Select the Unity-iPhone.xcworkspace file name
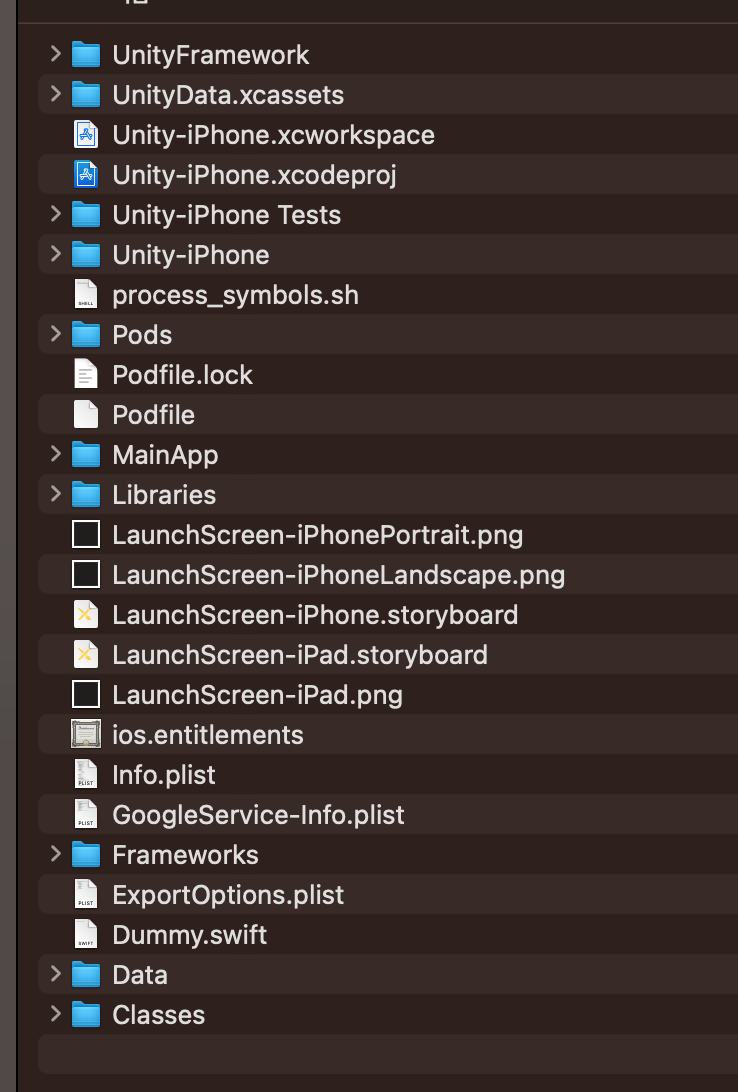The image size is (738, 1092). pyautogui.click(x=274, y=135)
